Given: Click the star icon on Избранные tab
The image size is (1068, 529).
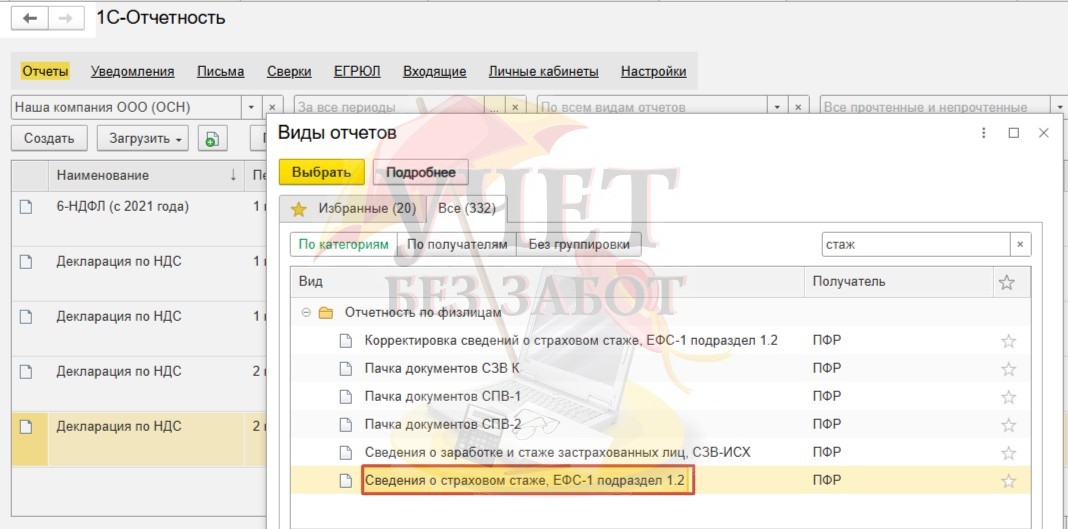Looking at the screenshot, I should tap(298, 209).
